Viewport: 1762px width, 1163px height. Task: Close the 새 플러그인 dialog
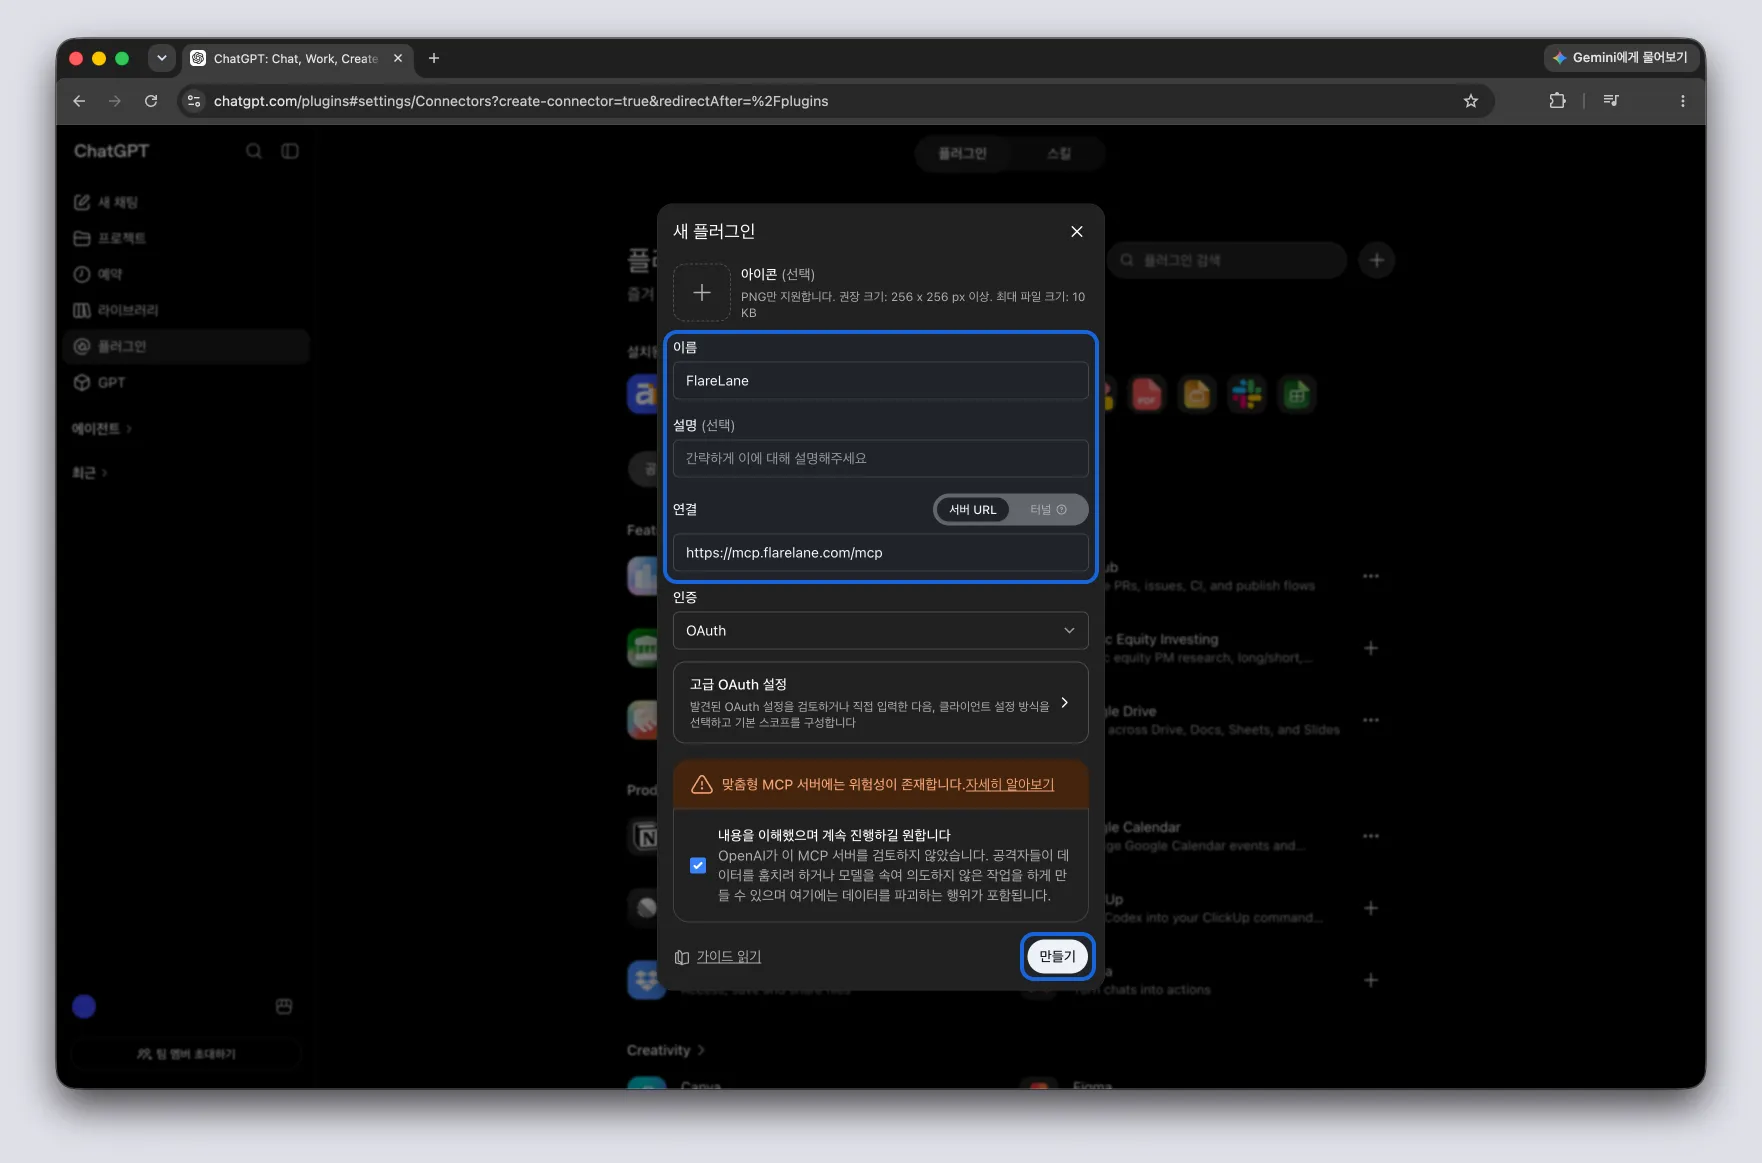[1077, 231]
